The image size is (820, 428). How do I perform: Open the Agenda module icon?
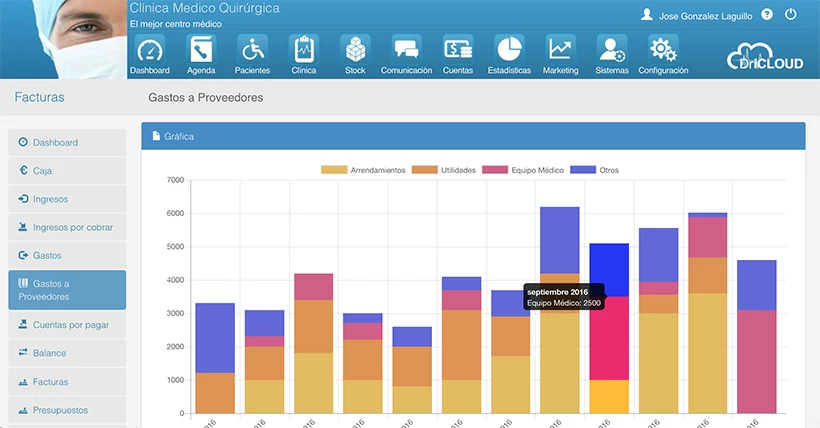pos(201,50)
